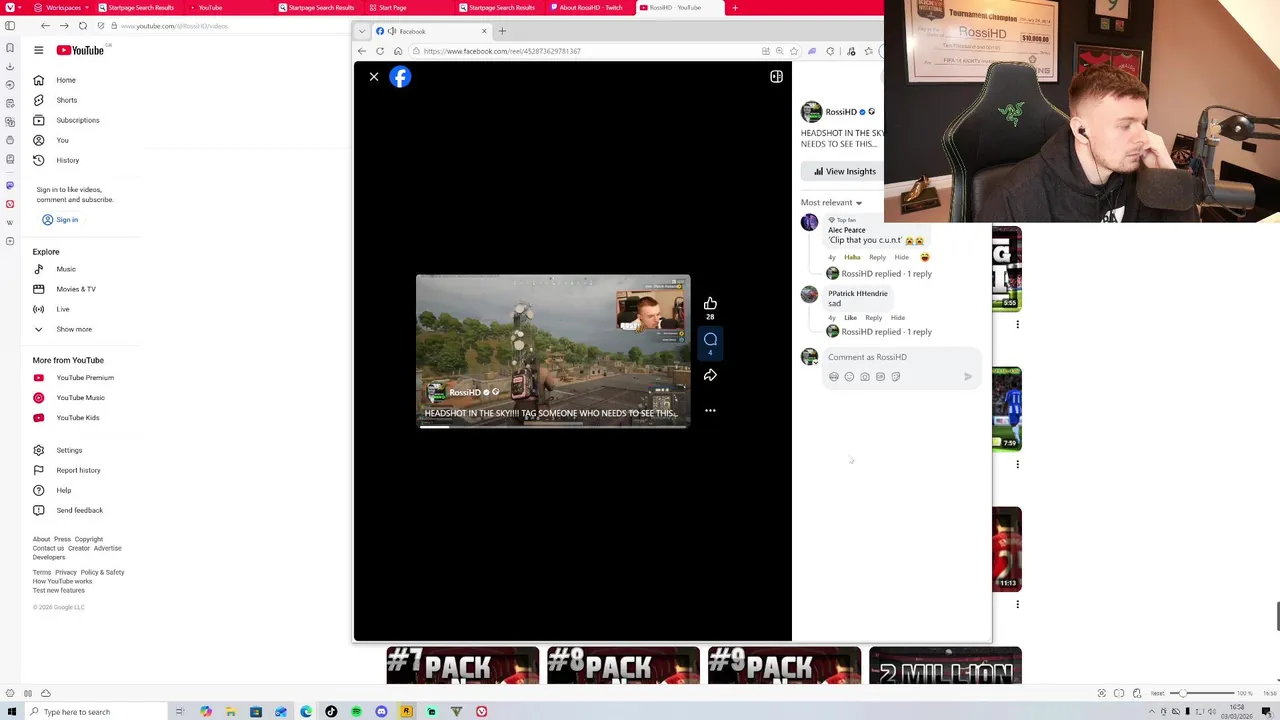Click the YouTube logo
The image size is (1280, 720).
pyautogui.click(x=80, y=50)
